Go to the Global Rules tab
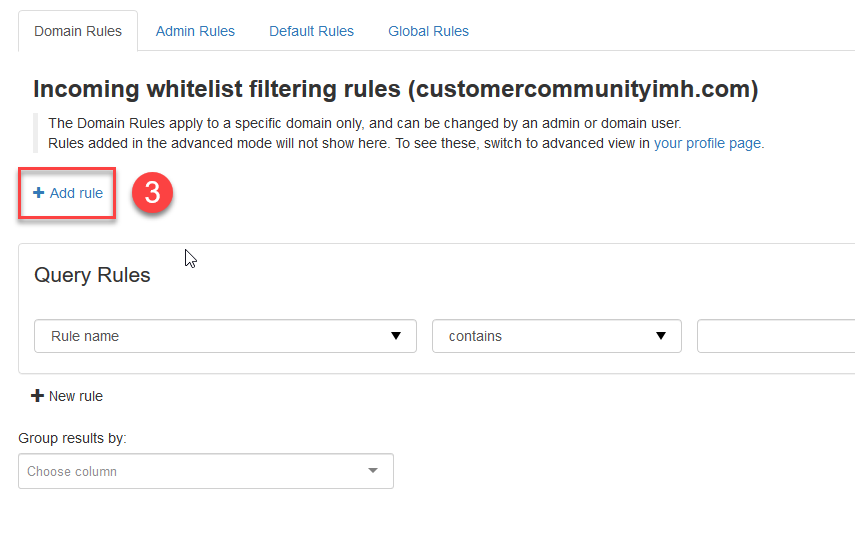Screen dimensions: 855x536 428,31
